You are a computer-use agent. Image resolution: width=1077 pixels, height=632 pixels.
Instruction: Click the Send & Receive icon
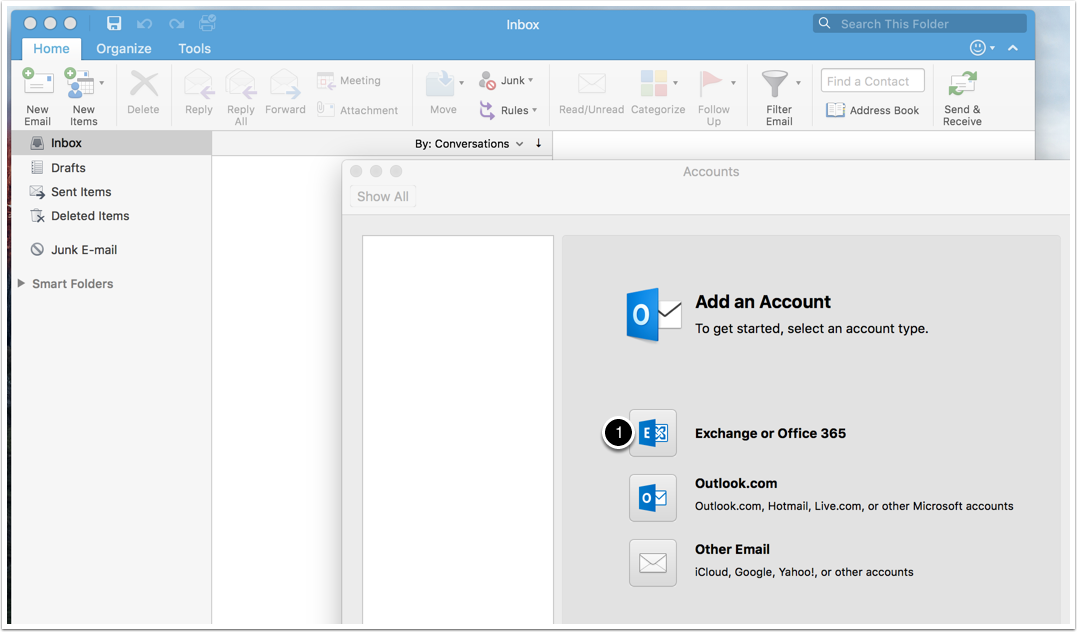click(962, 84)
